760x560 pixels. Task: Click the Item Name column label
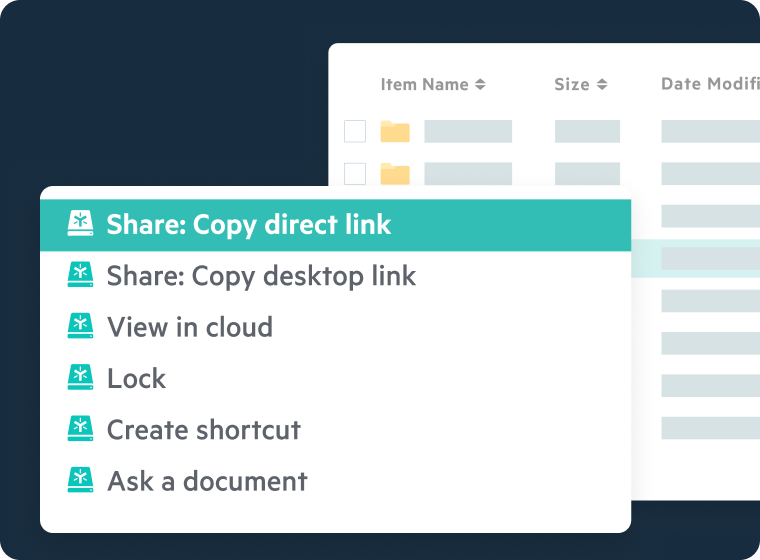click(424, 84)
